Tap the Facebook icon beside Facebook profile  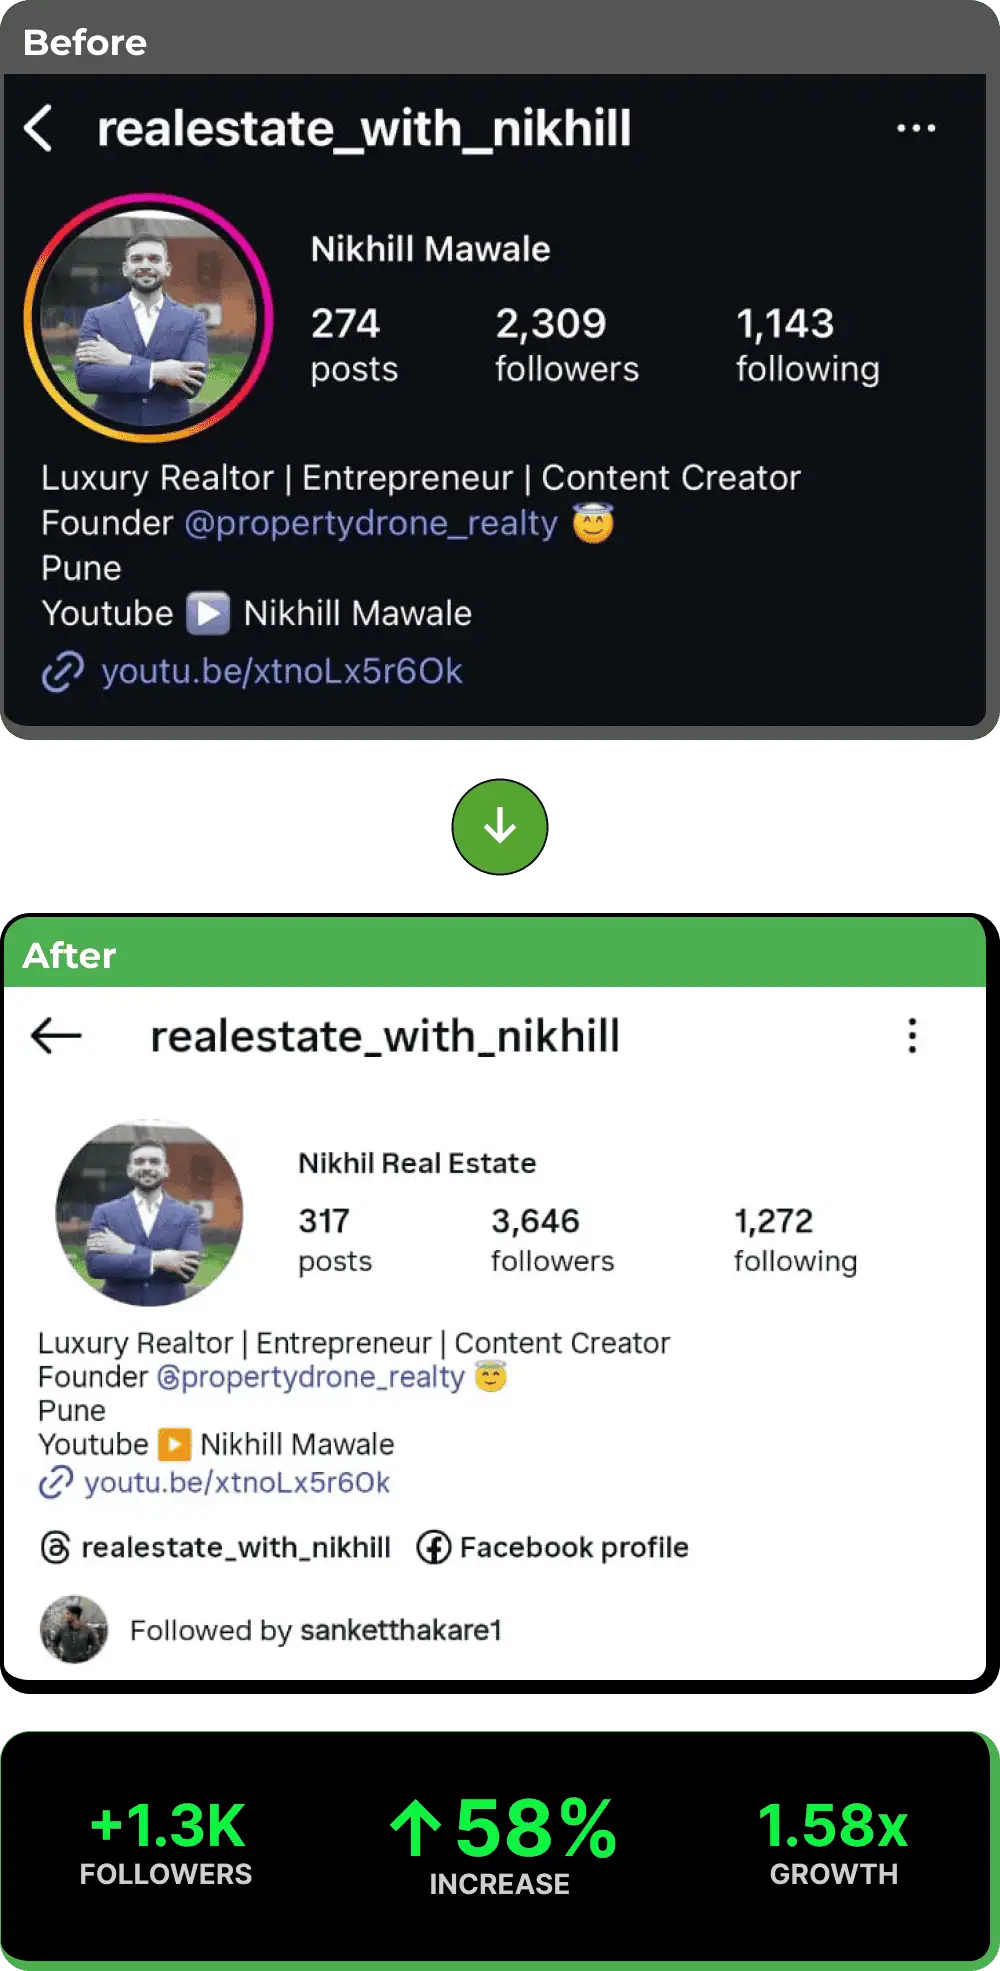[x=433, y=1547]
